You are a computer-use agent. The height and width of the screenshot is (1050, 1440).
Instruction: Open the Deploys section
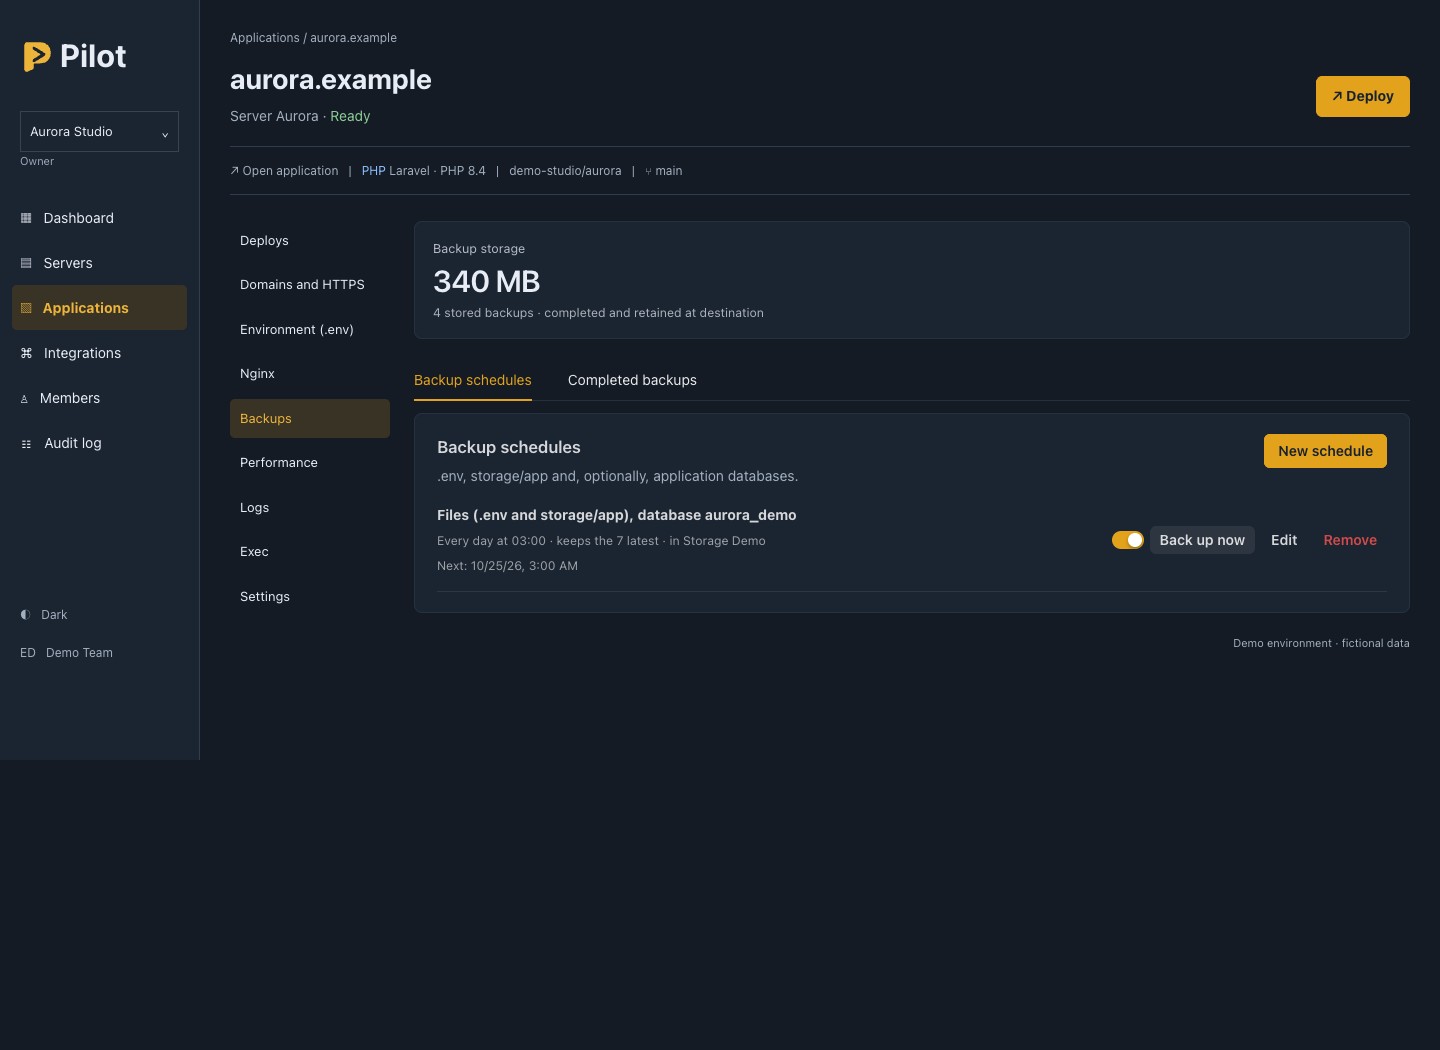[310, 241]
